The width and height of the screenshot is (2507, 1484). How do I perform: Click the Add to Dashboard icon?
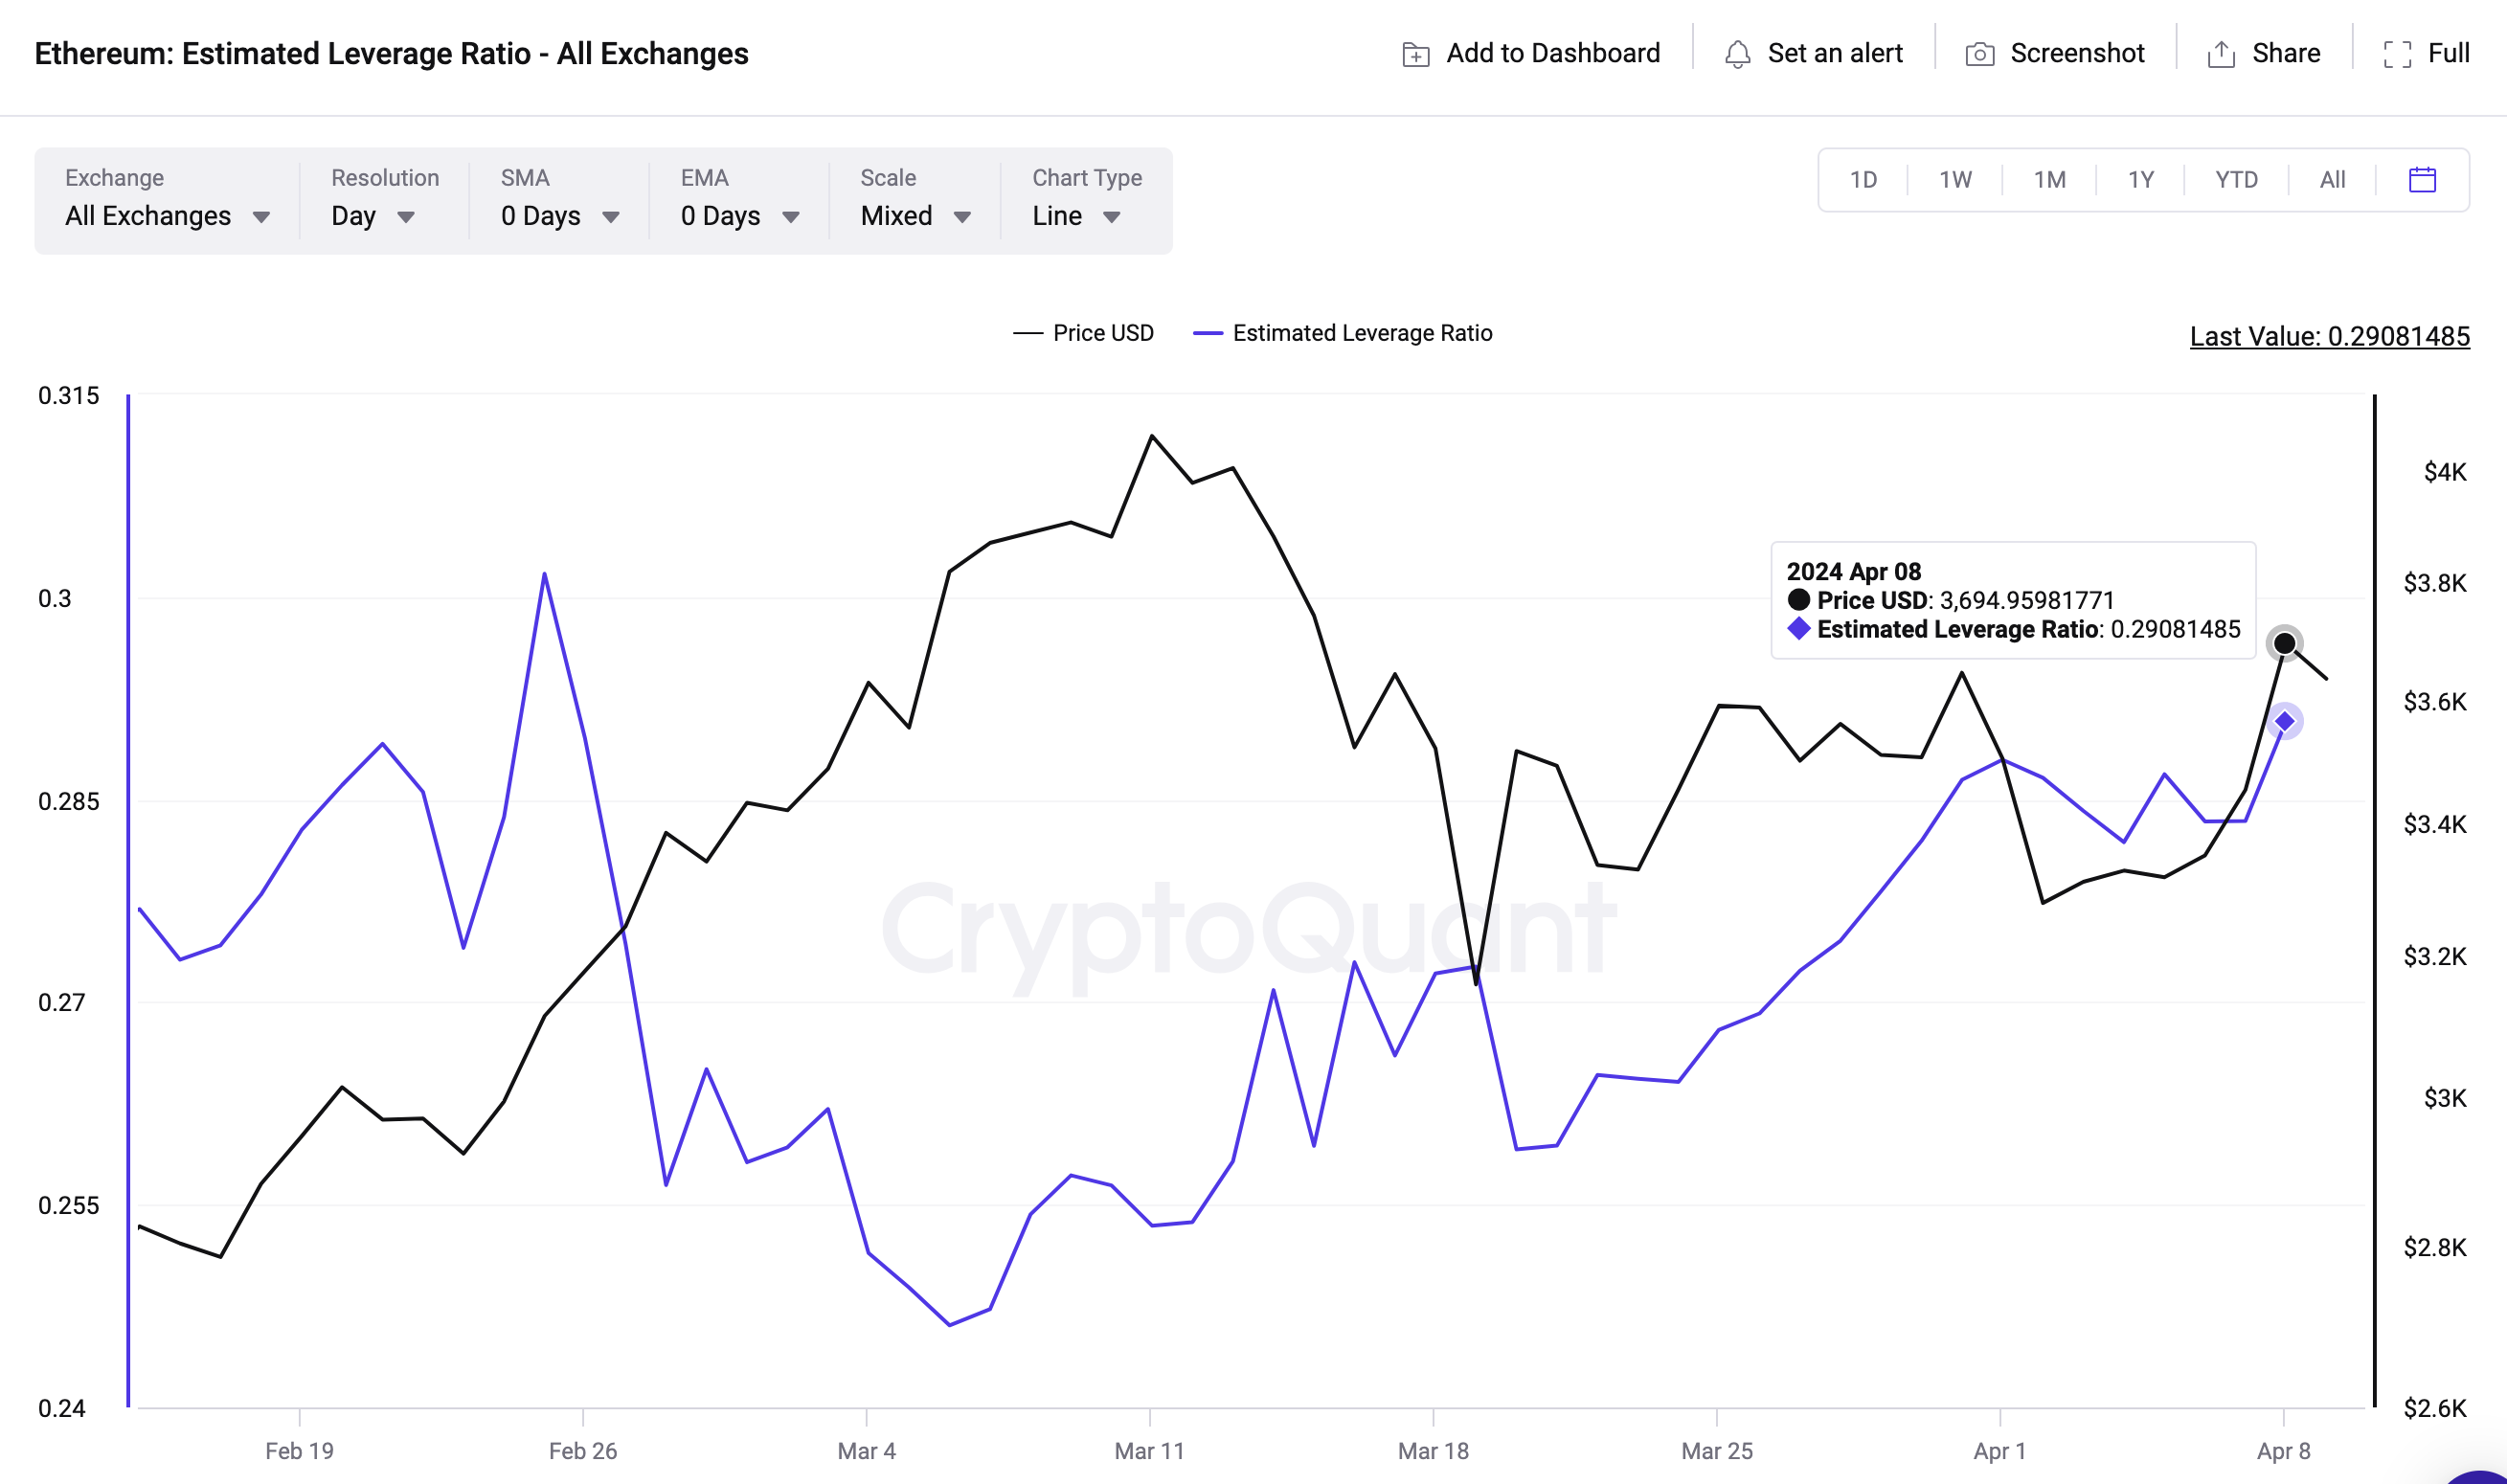(x=1416, y=53)
